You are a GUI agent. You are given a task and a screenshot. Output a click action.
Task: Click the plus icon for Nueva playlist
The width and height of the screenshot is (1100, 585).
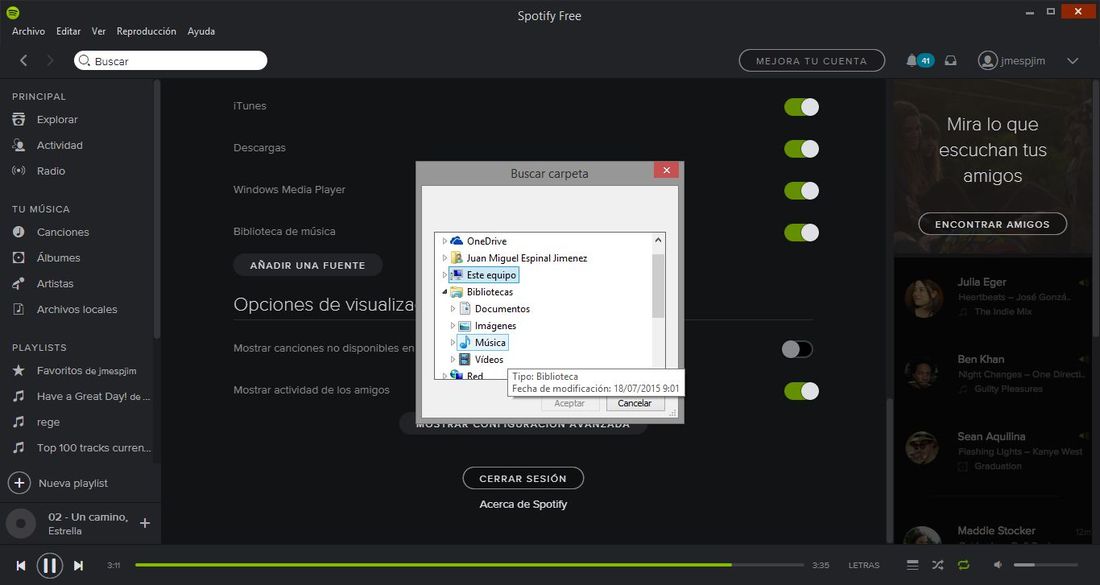[x=19, y=483]
